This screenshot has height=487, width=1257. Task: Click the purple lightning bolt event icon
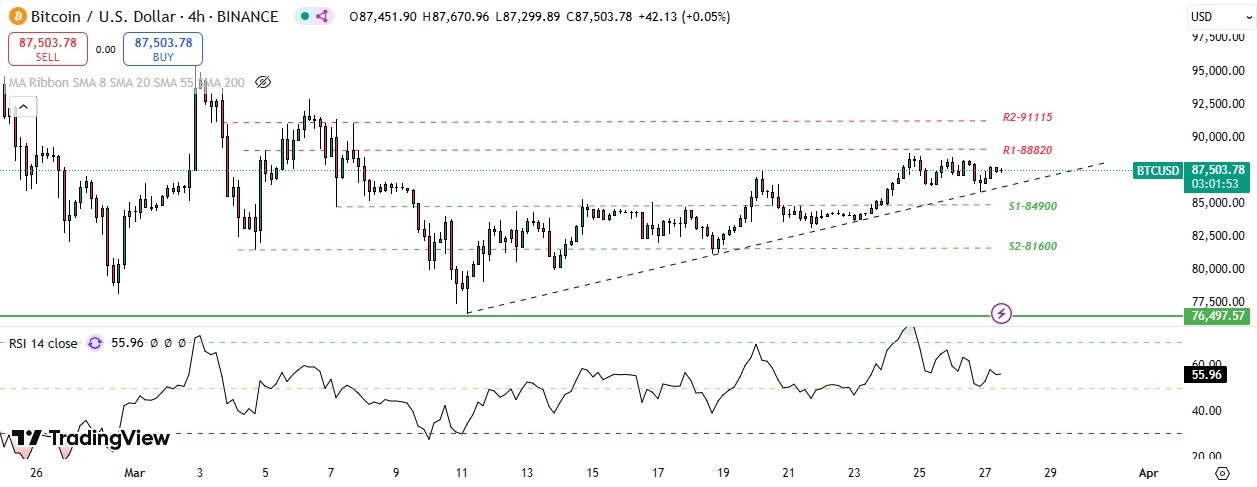pos(1002,313)
